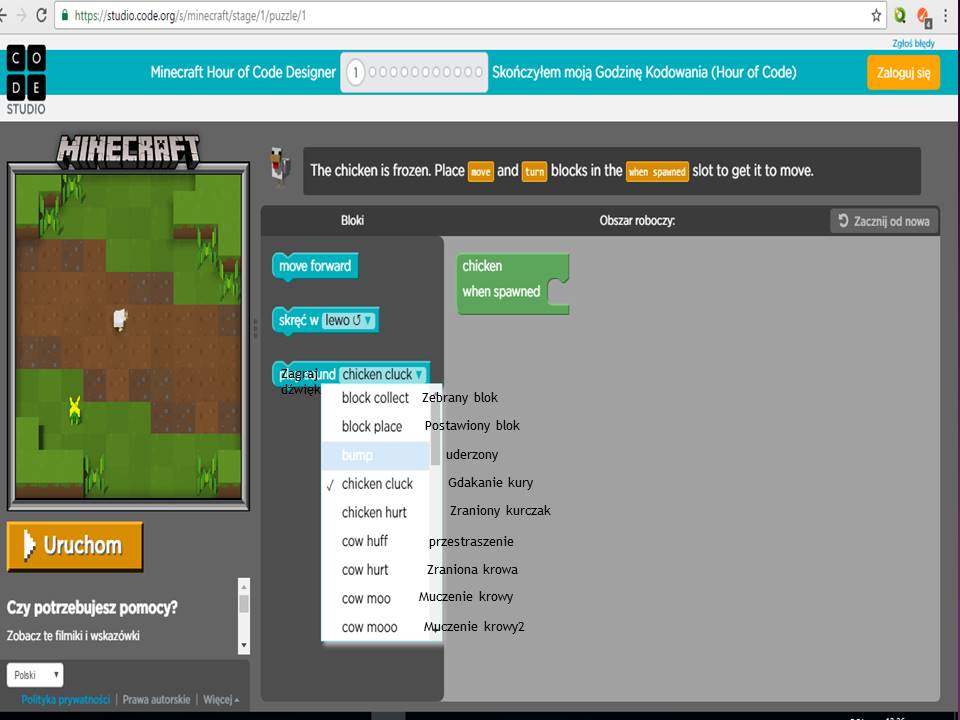Click the secure padlock icon
This screenshot has height=720, width=960.
tap(65, 15)
